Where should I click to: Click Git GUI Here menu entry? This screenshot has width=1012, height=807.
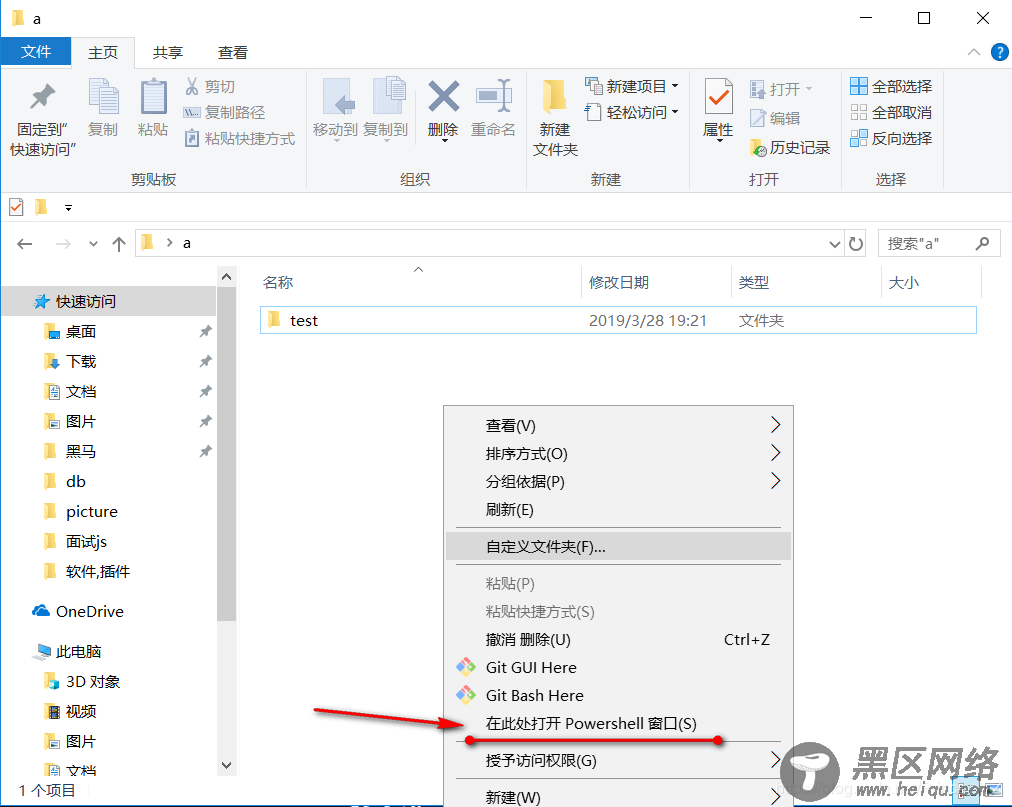618,668
